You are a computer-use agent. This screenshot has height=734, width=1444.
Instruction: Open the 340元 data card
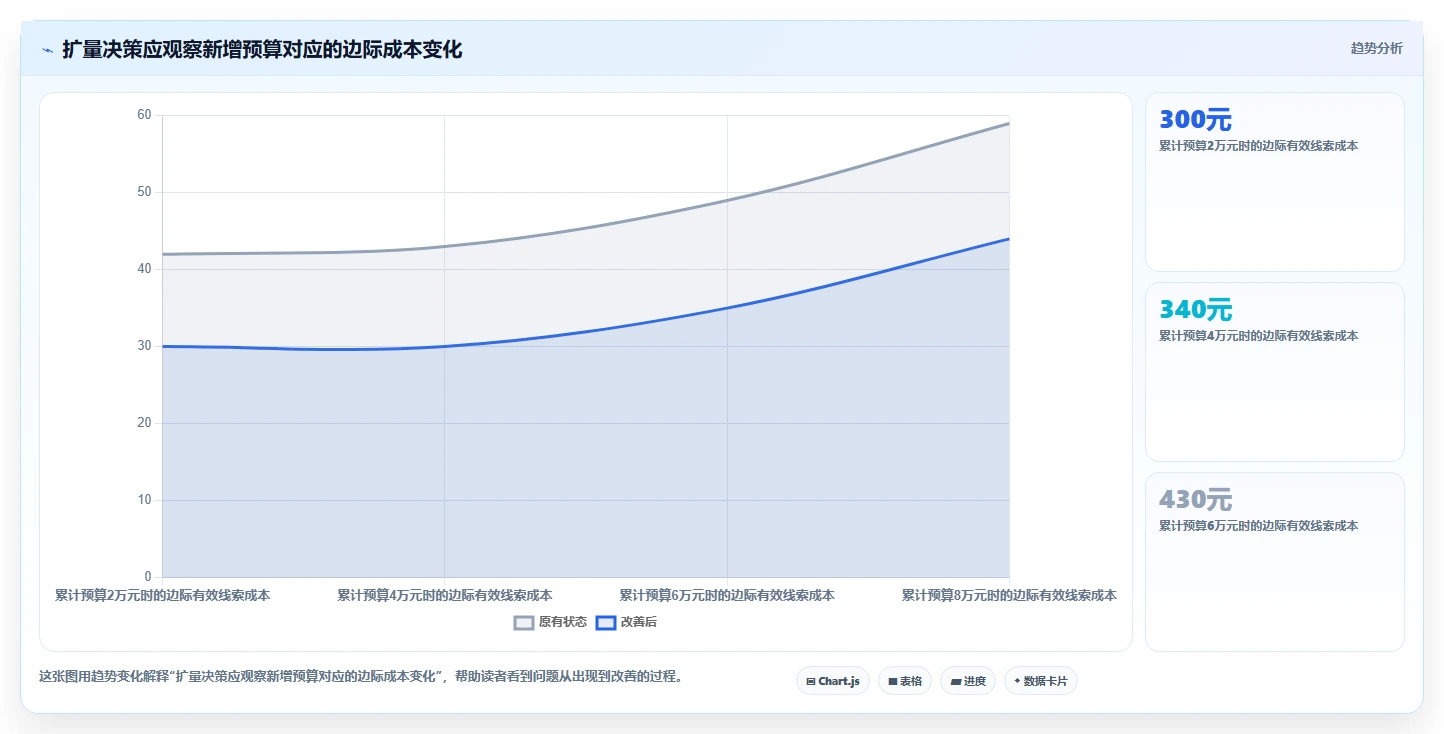[x=1274, y=372]
